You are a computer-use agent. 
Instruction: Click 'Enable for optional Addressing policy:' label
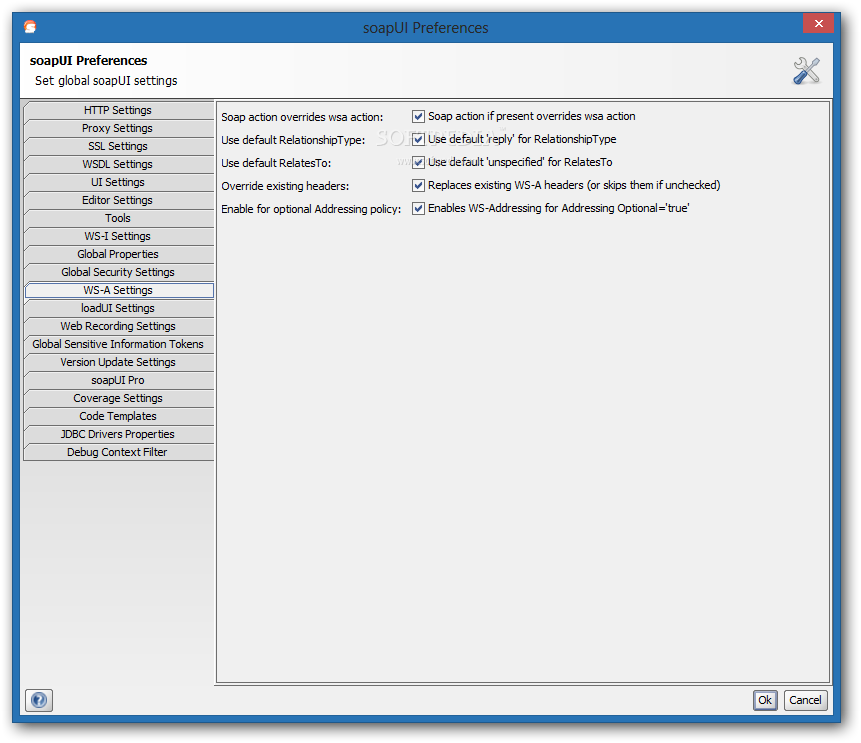[x=311, y=210]
